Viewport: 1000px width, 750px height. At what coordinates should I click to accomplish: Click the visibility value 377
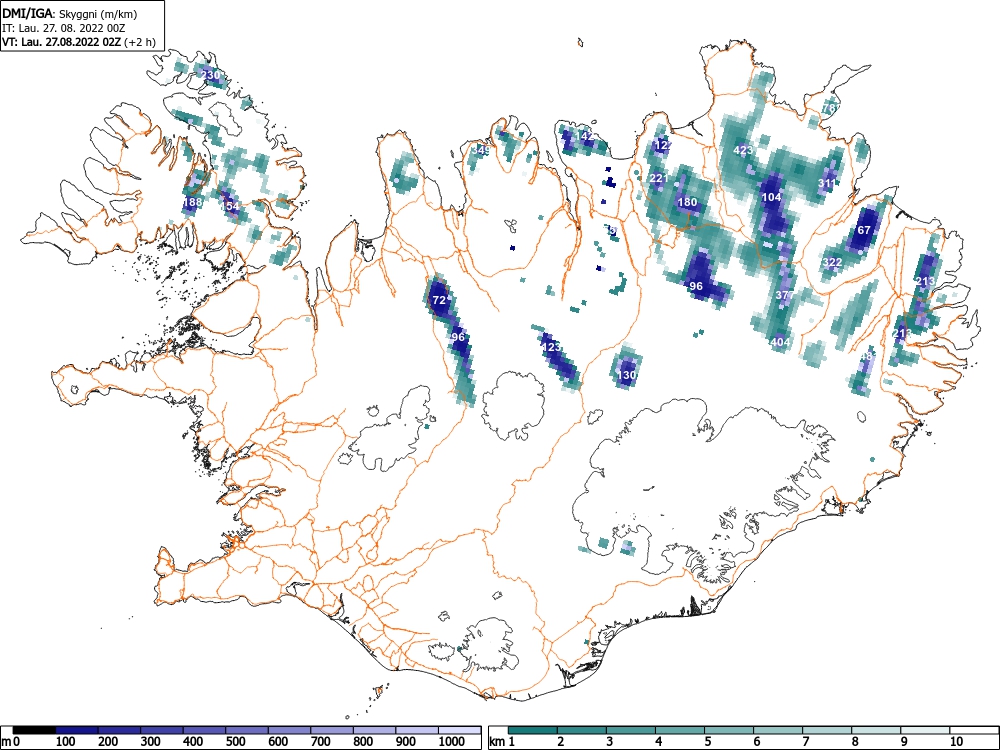(x=785, y=295)
